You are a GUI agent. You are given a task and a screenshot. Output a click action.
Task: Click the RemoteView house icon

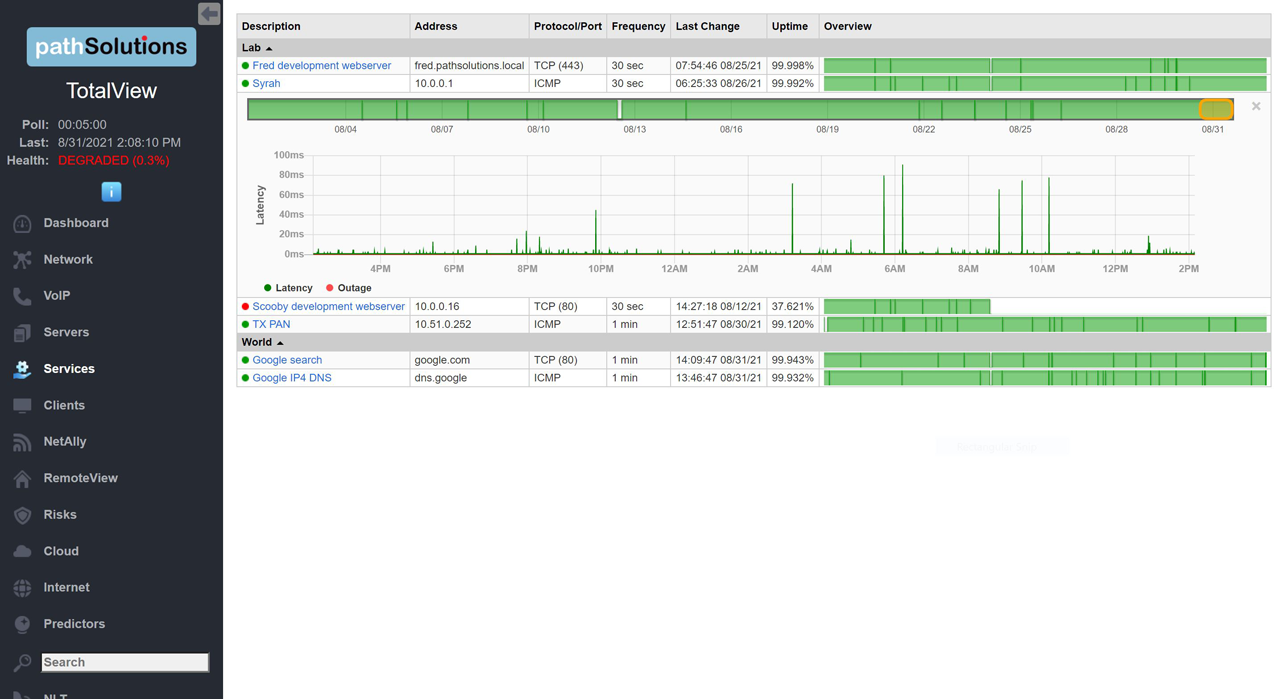point(22,479)
